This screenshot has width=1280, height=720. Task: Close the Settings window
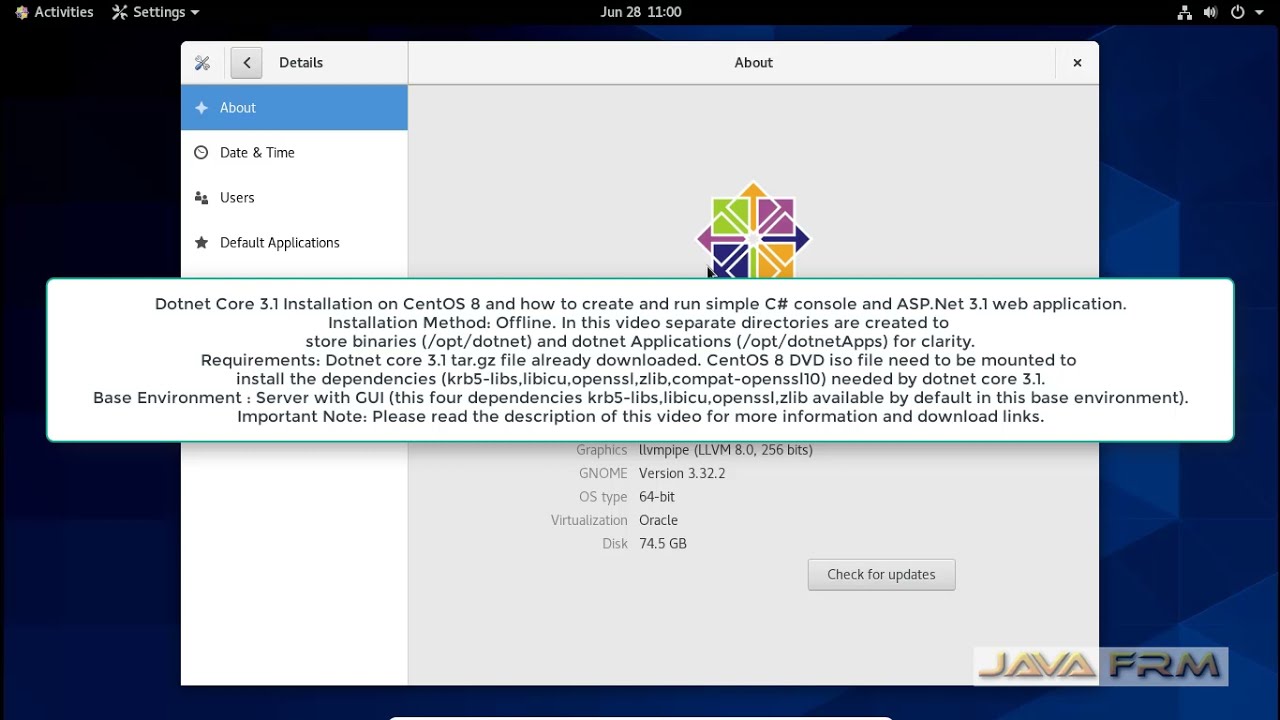1077,63
